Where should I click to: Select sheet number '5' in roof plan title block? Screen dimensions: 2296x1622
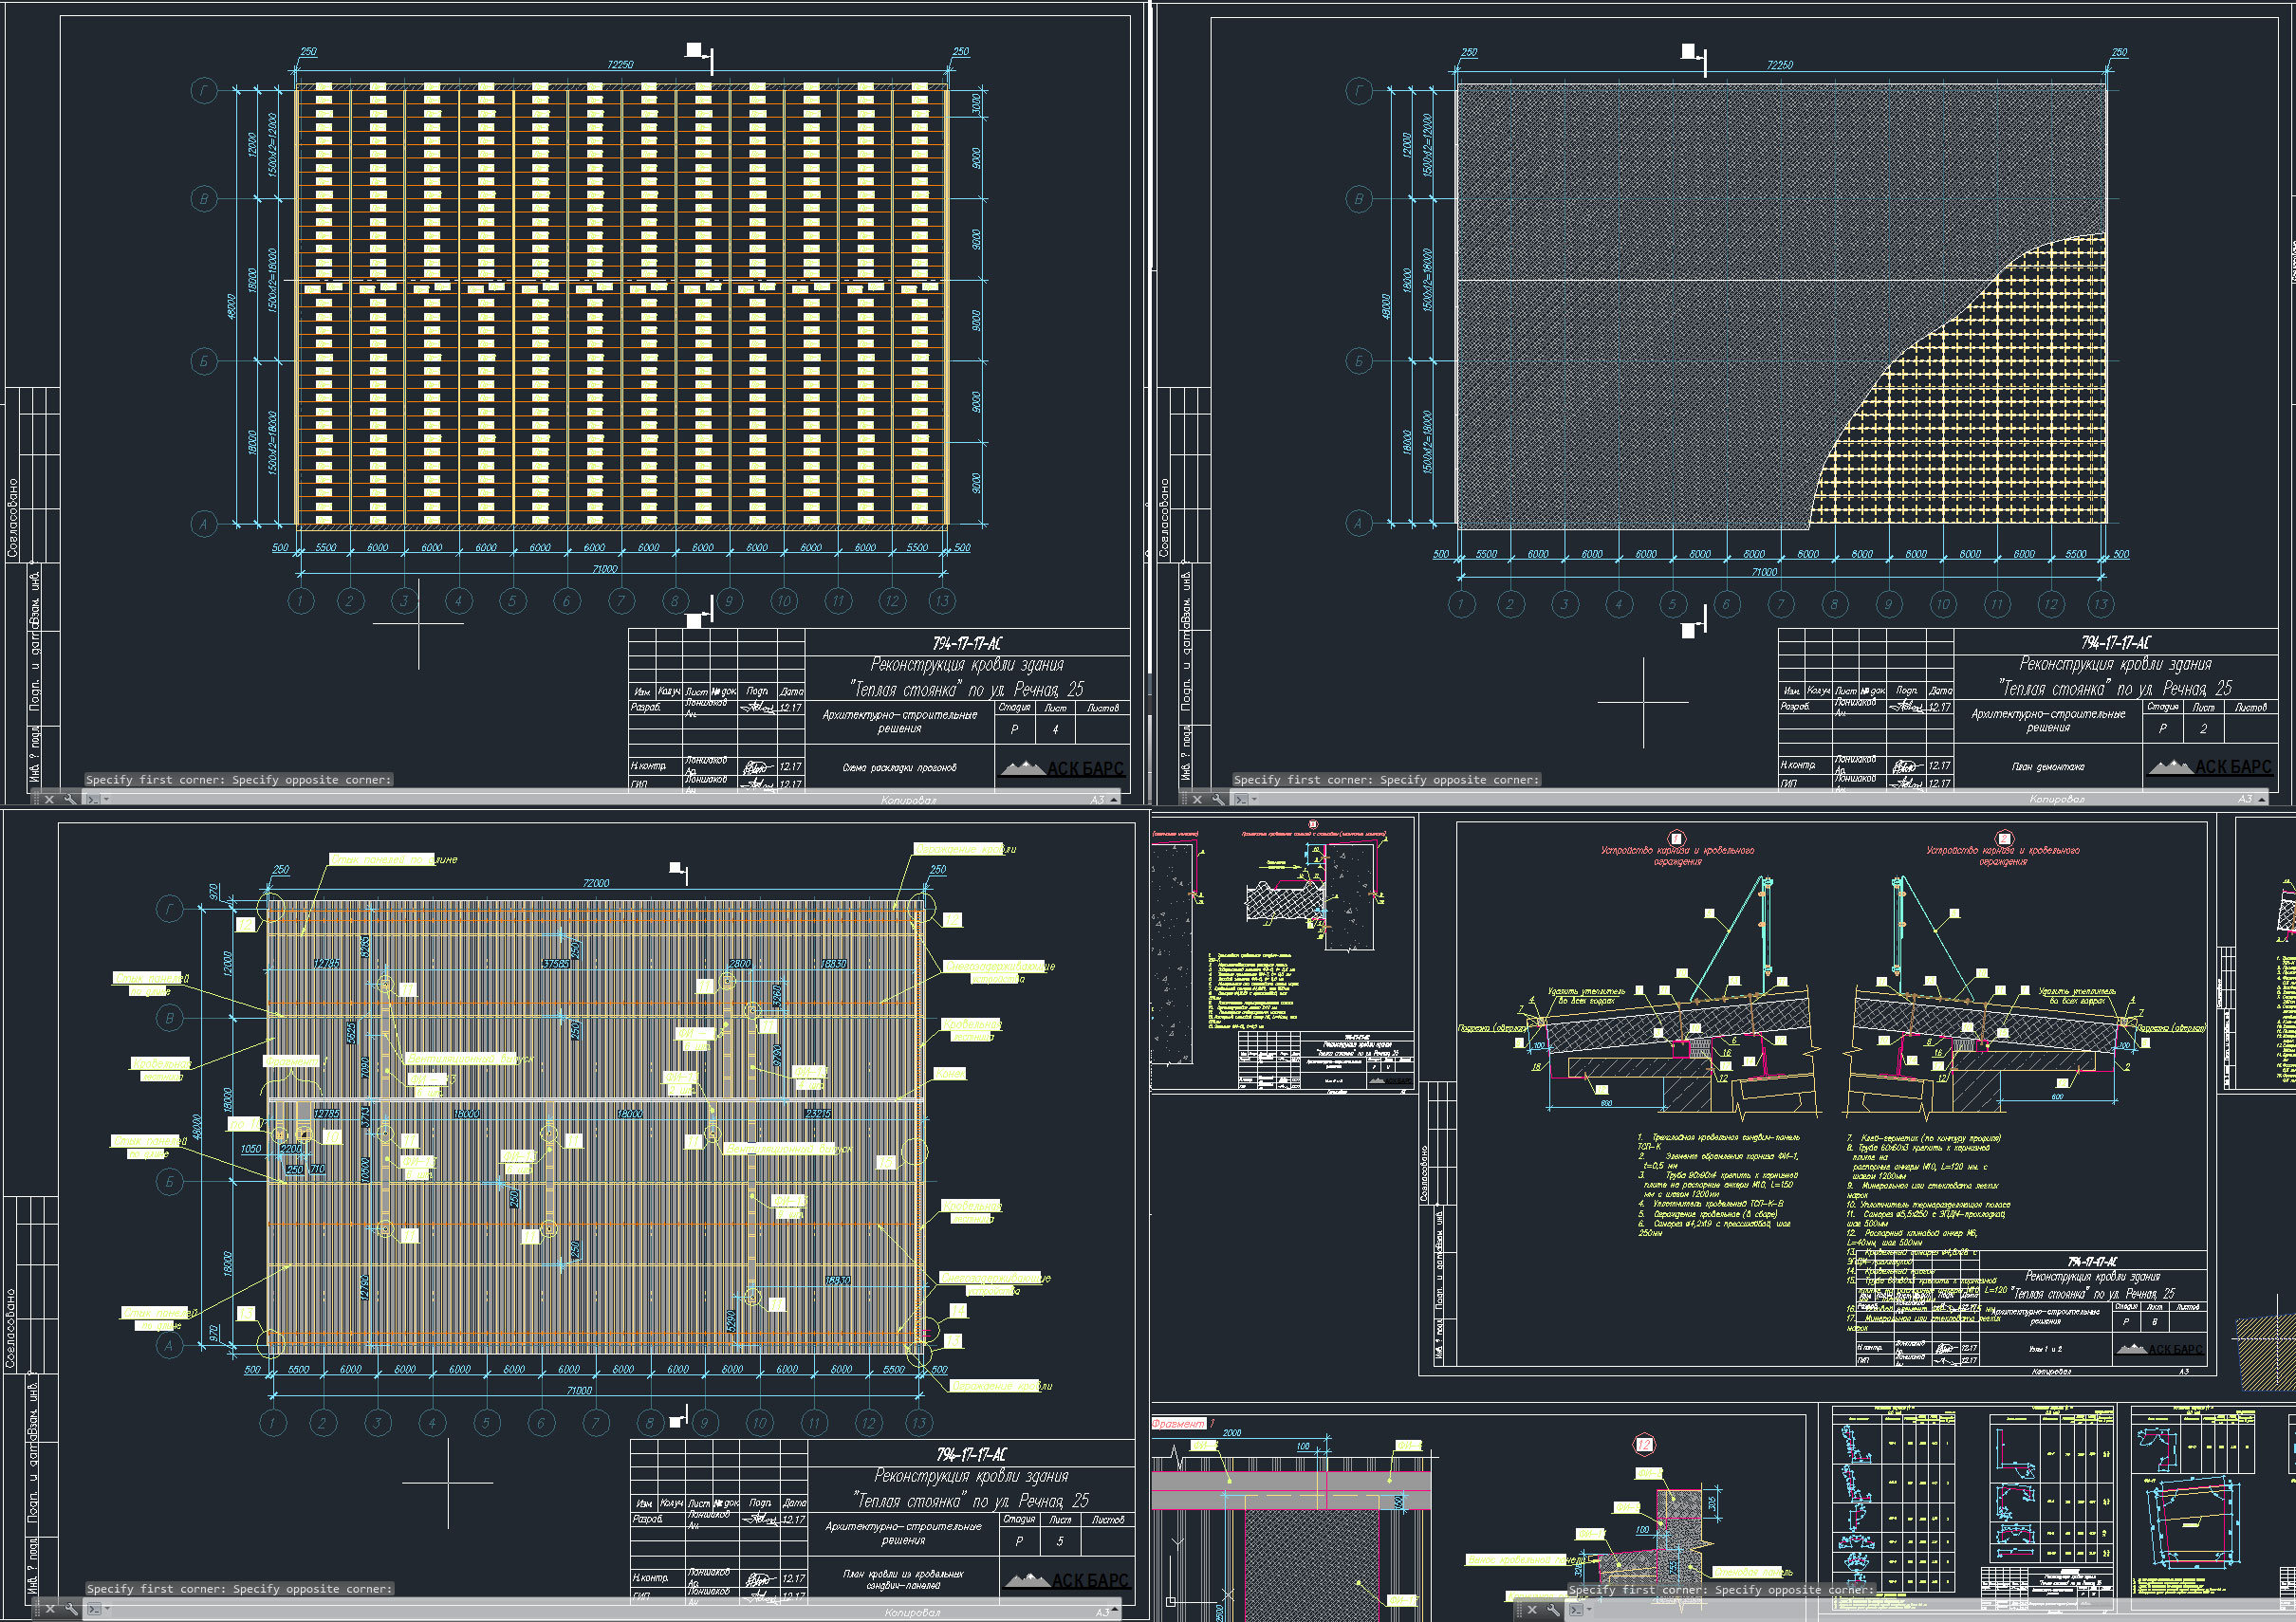[x=1060, y=1541]
